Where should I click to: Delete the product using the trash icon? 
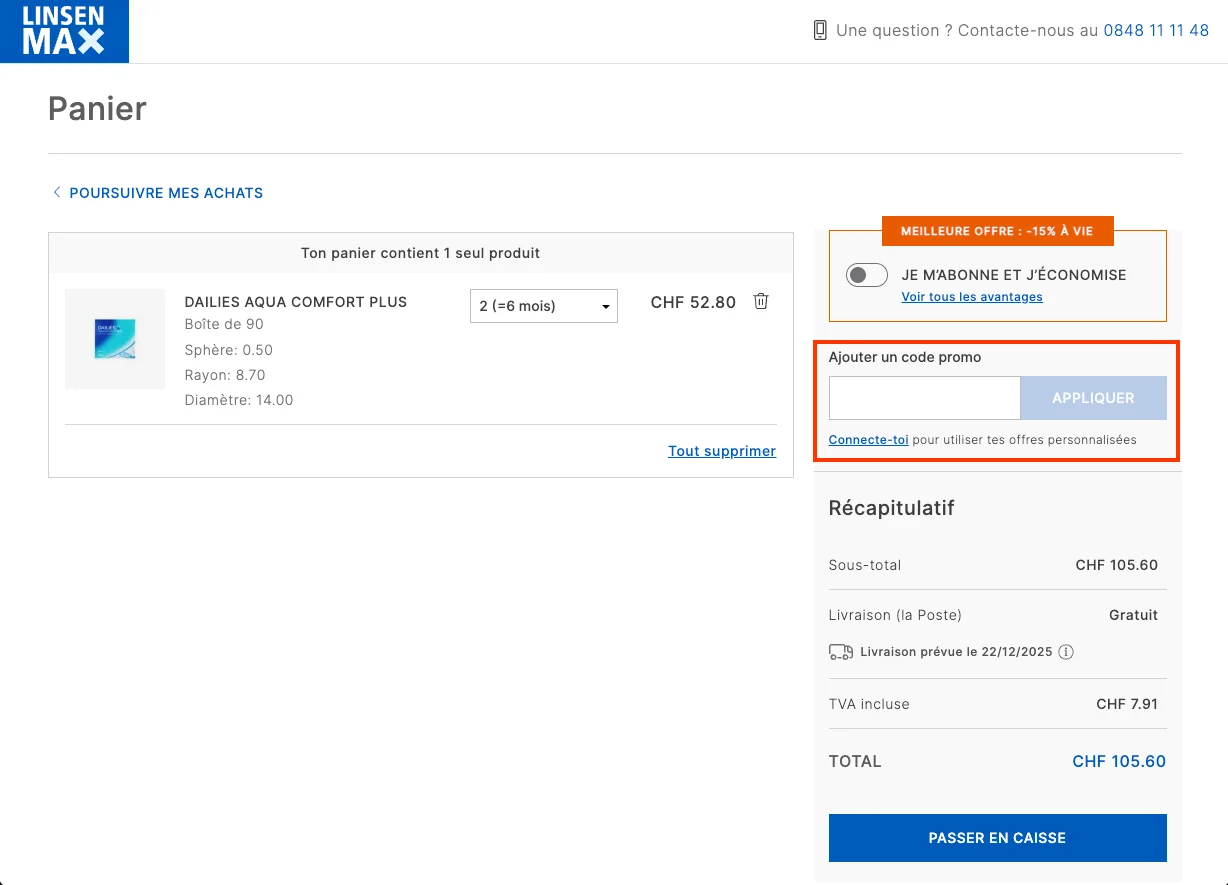pos(760,301)
